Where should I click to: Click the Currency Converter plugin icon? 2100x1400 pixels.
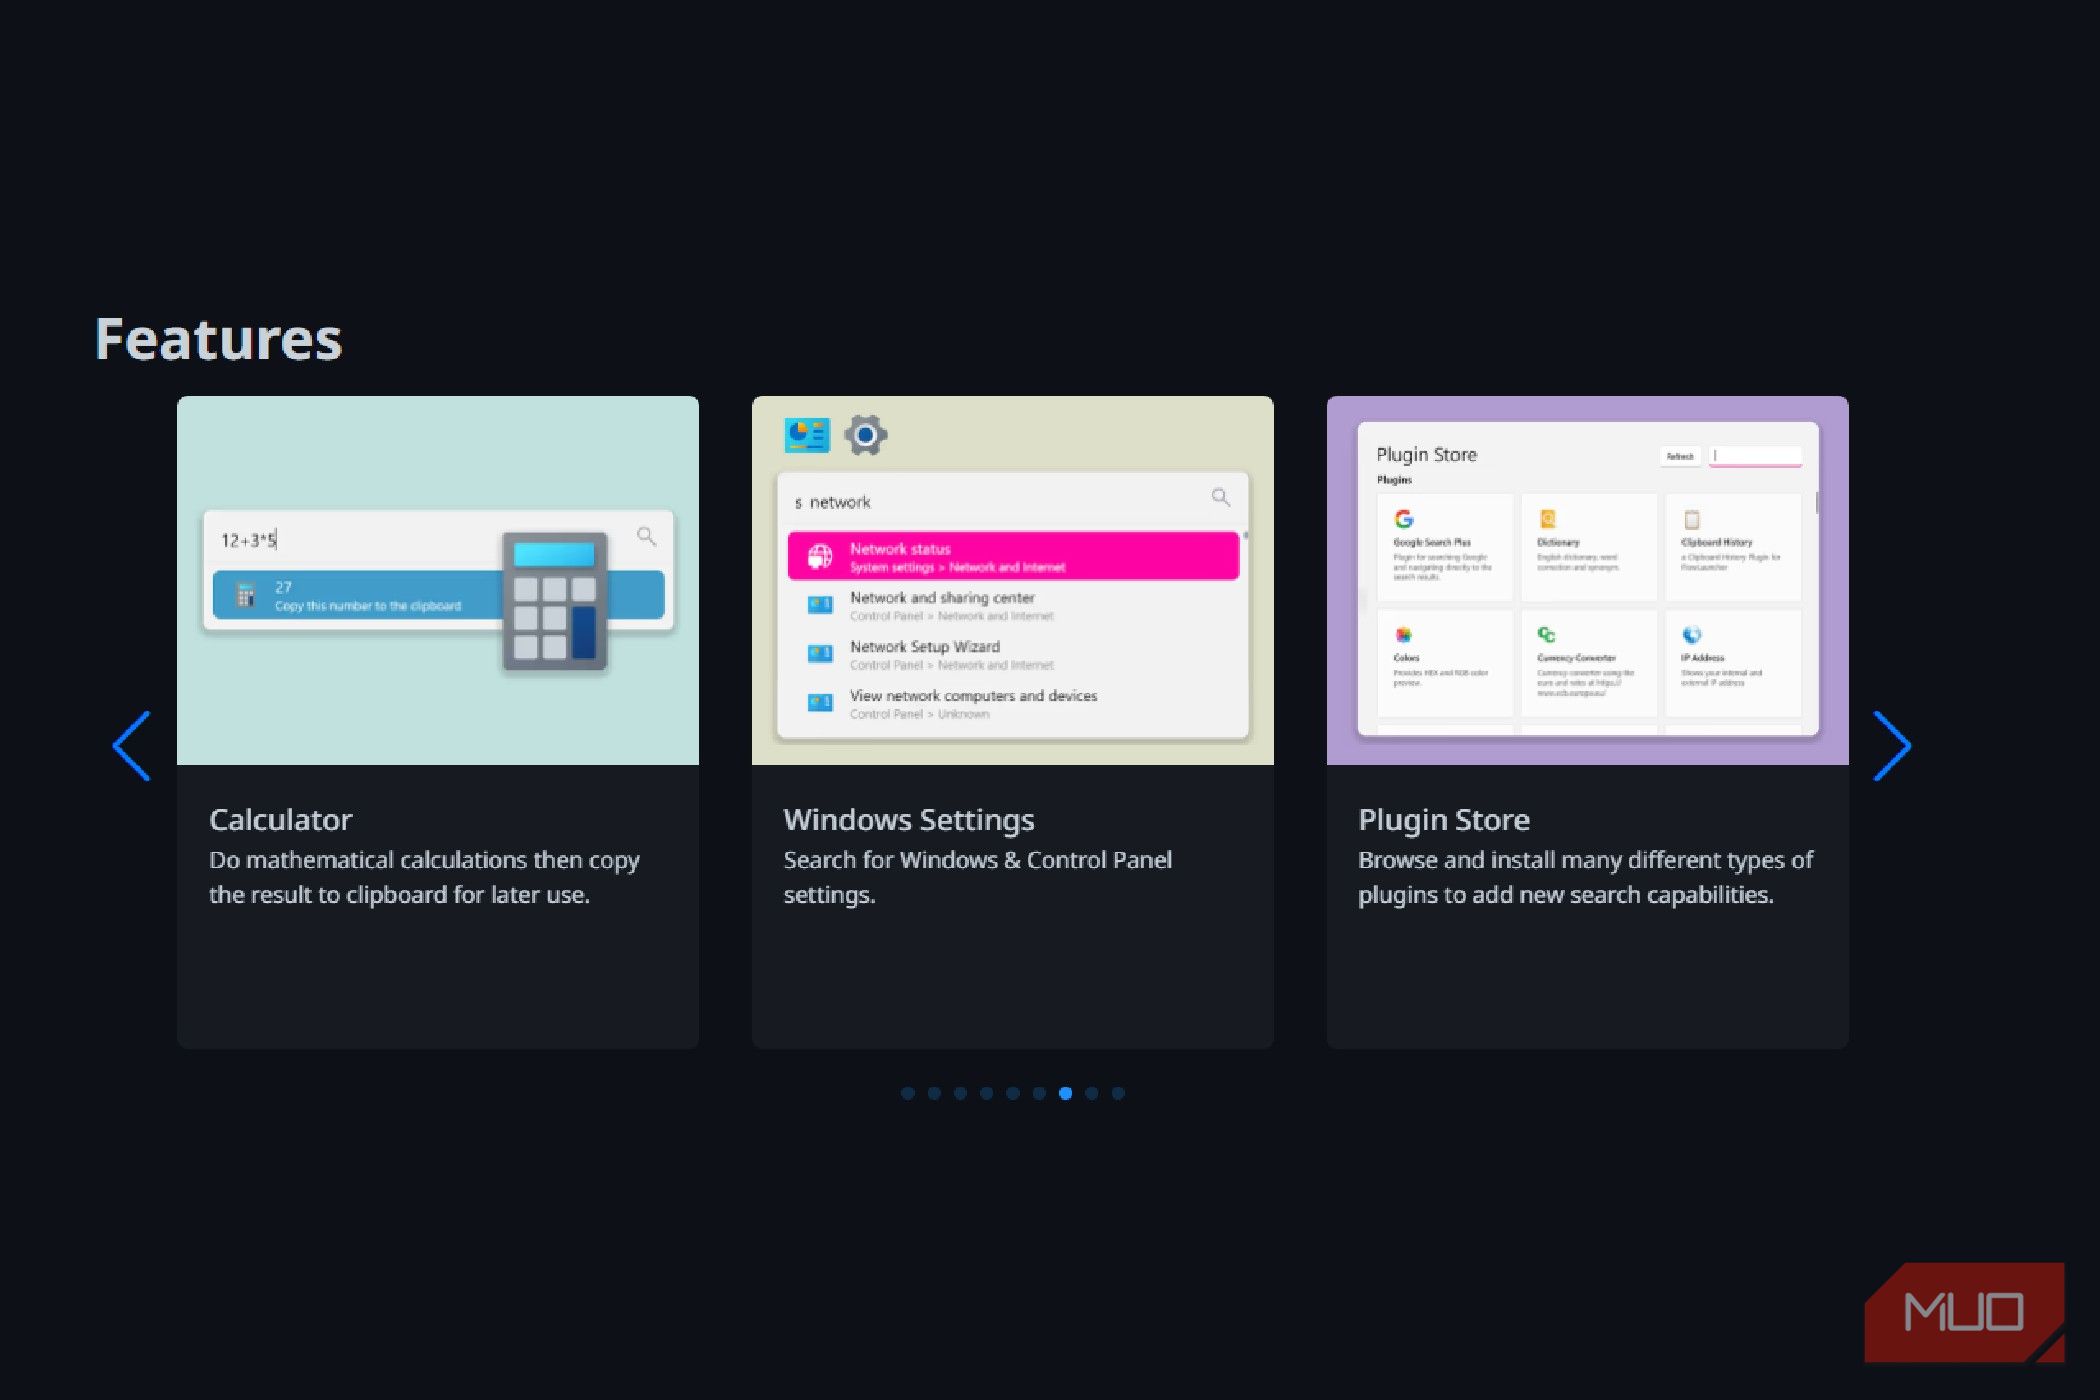pos(1547,634)
